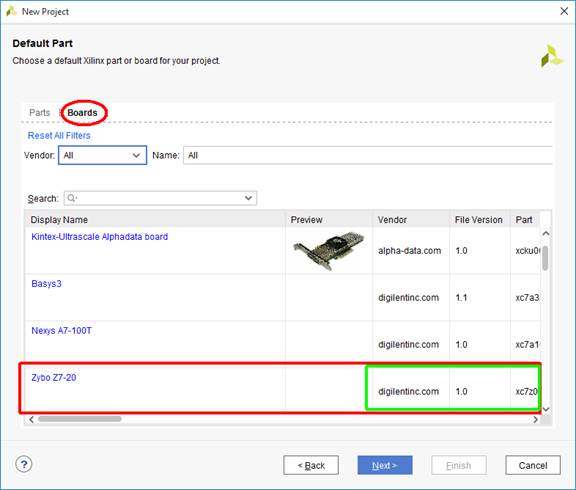This screenshot has height=490, width=576.
Task: Sort by File Version column header
Action: [480, 220]
